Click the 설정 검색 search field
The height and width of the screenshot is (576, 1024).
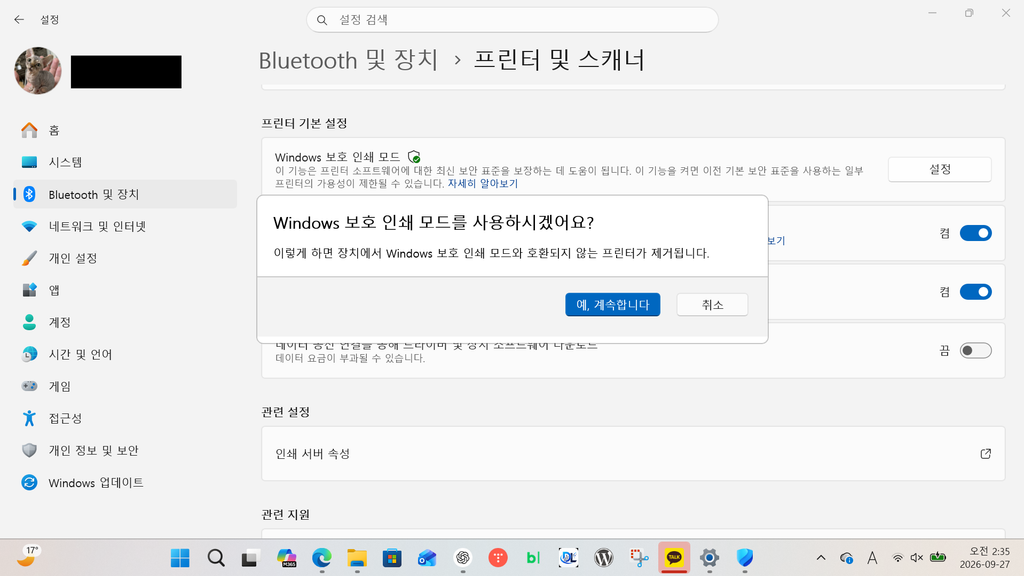click(x=513, y=20)
